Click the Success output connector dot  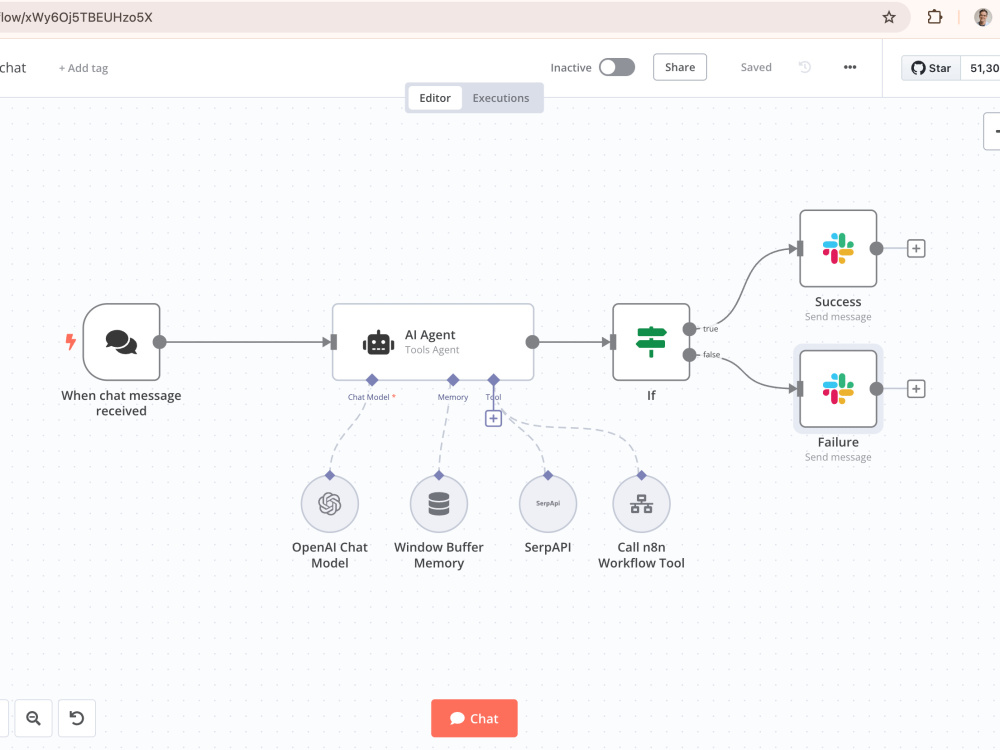(x=877, y=248)
